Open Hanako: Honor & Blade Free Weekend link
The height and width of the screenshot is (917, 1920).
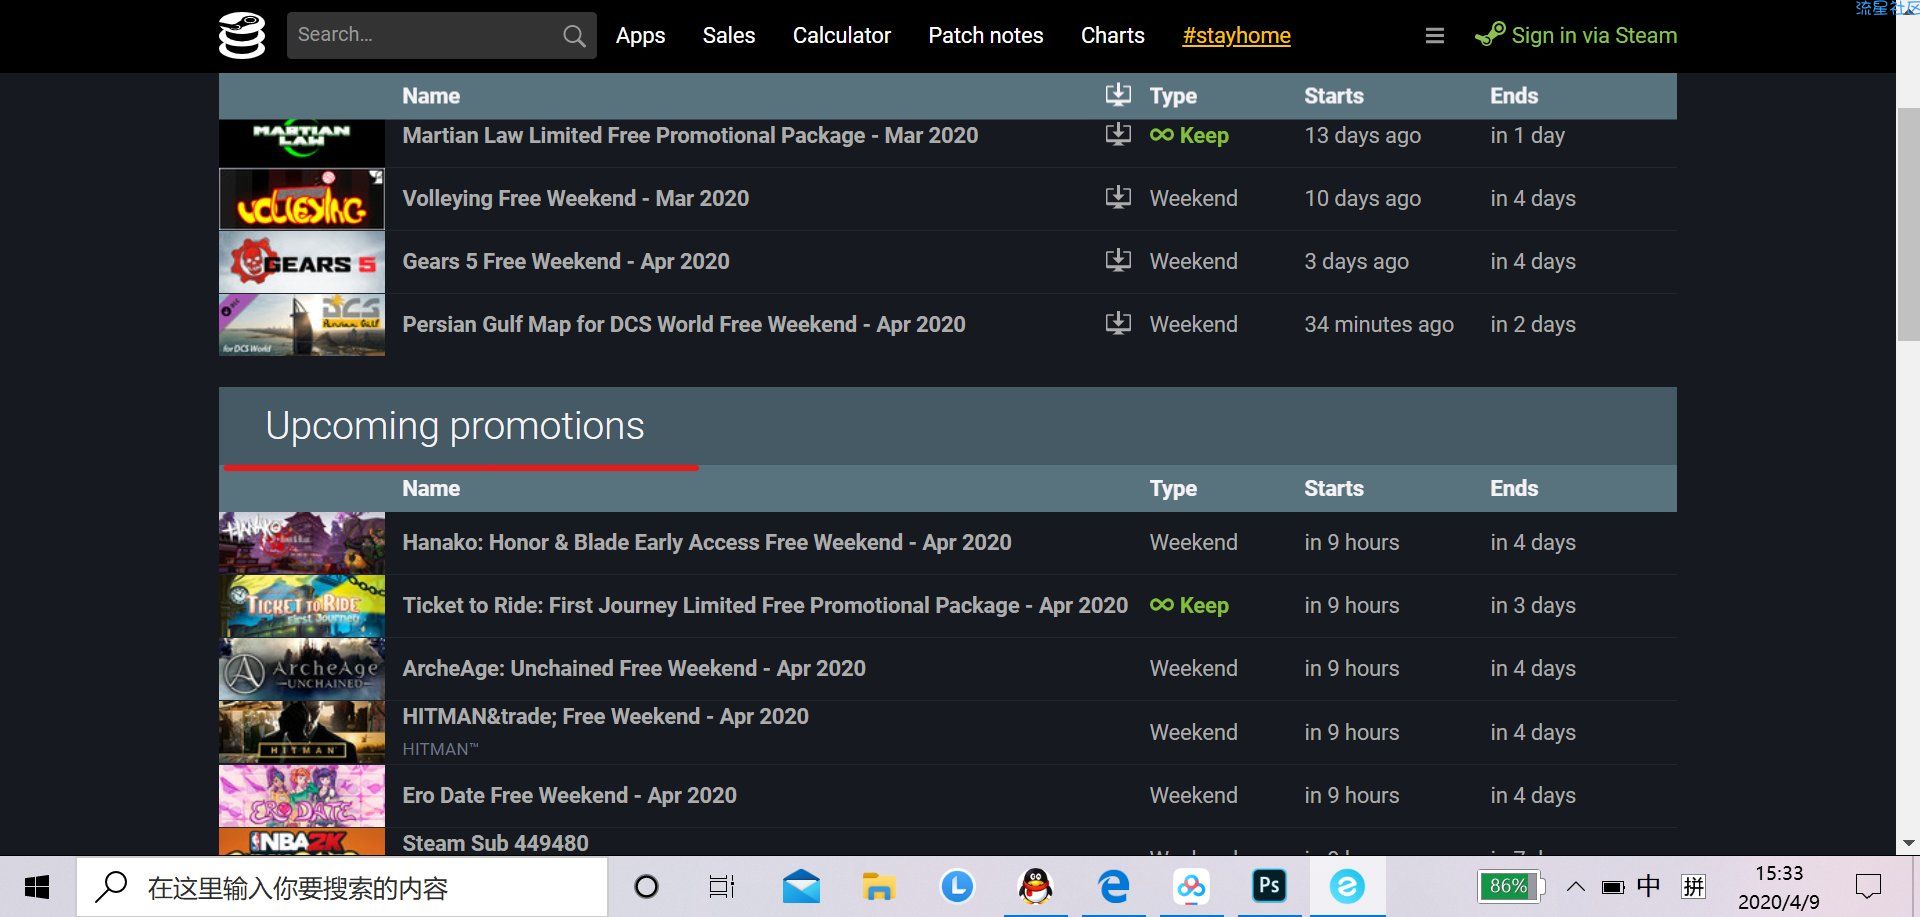point(707,542)
